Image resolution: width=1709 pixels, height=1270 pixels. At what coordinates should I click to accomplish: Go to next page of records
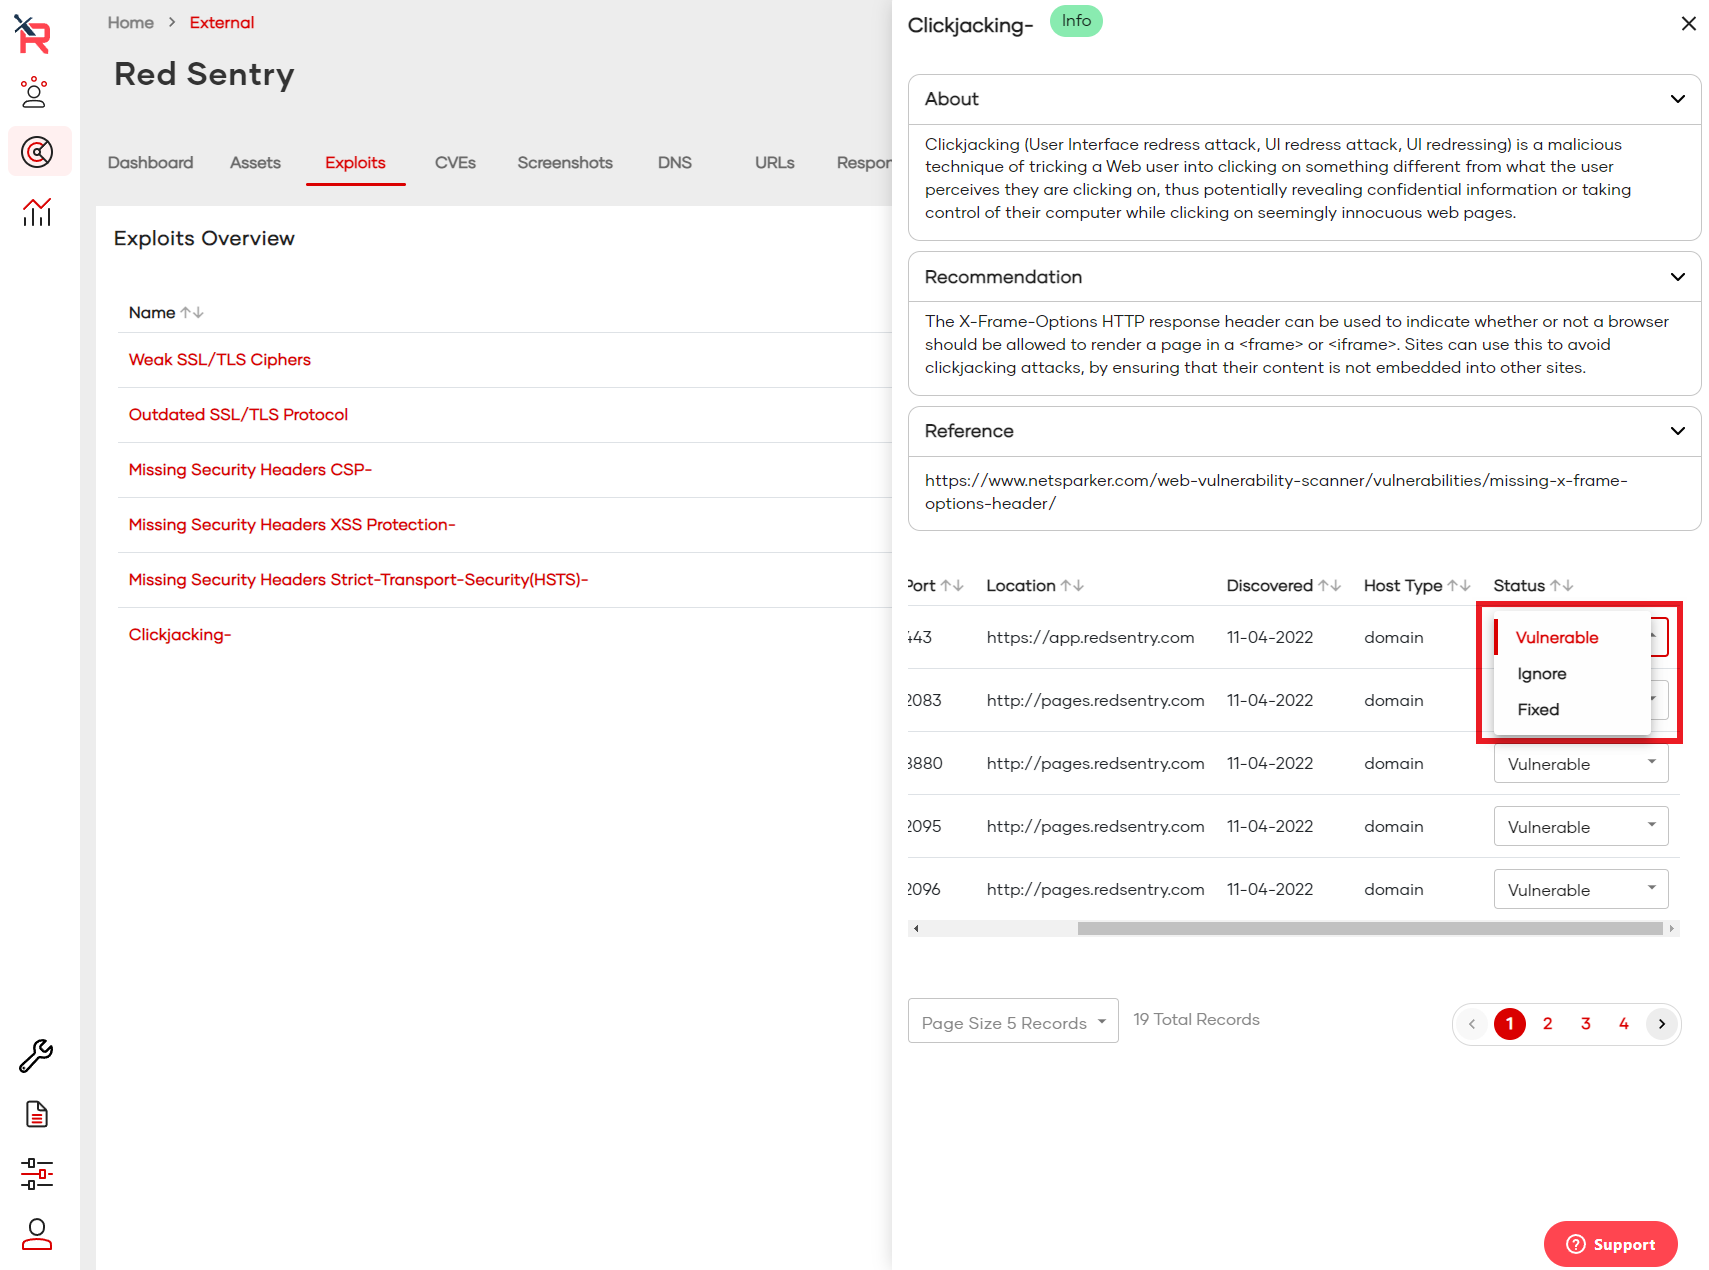point(1662,1024)
